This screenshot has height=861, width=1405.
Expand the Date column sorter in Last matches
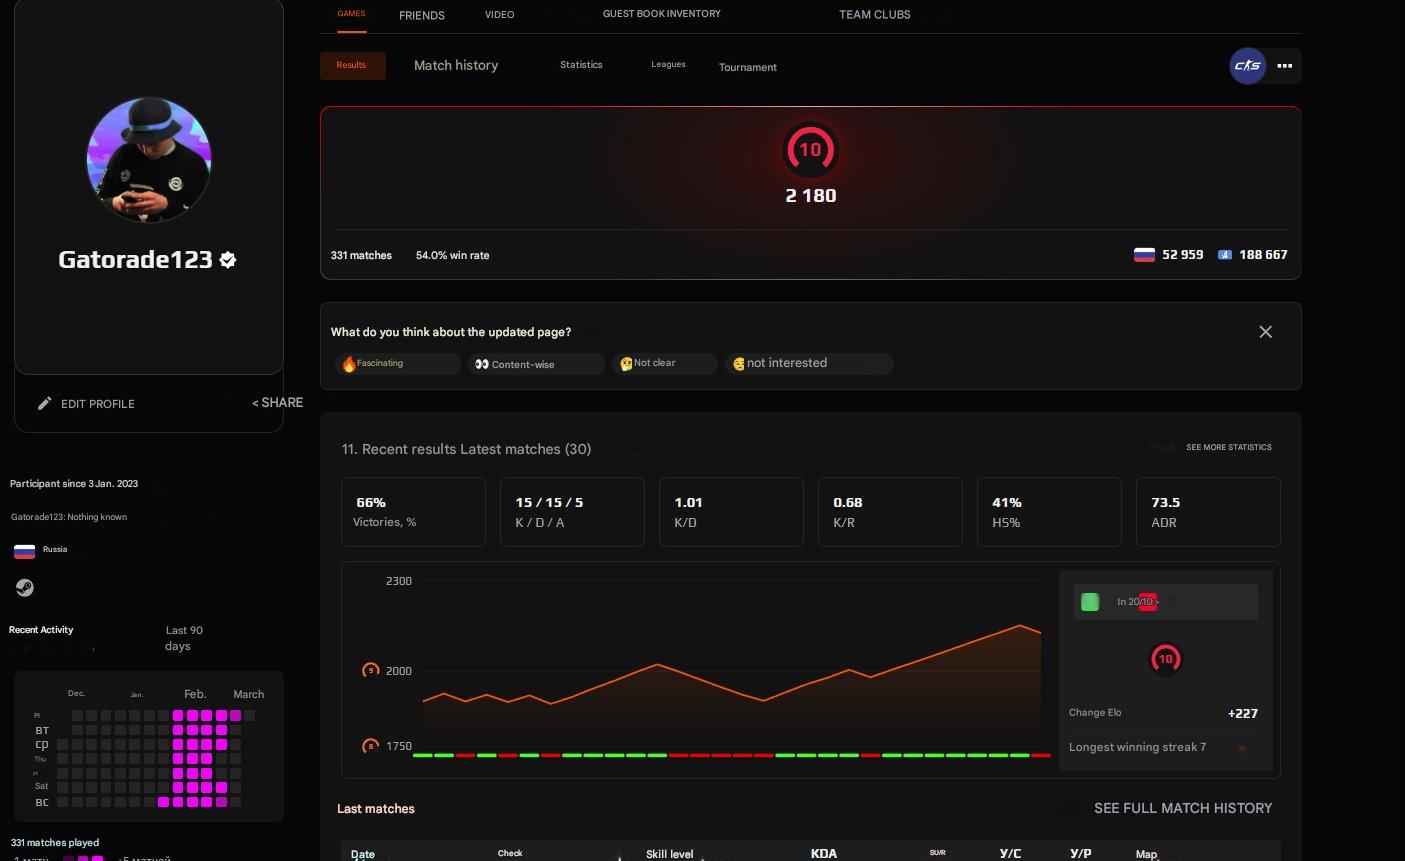point(362,853)
